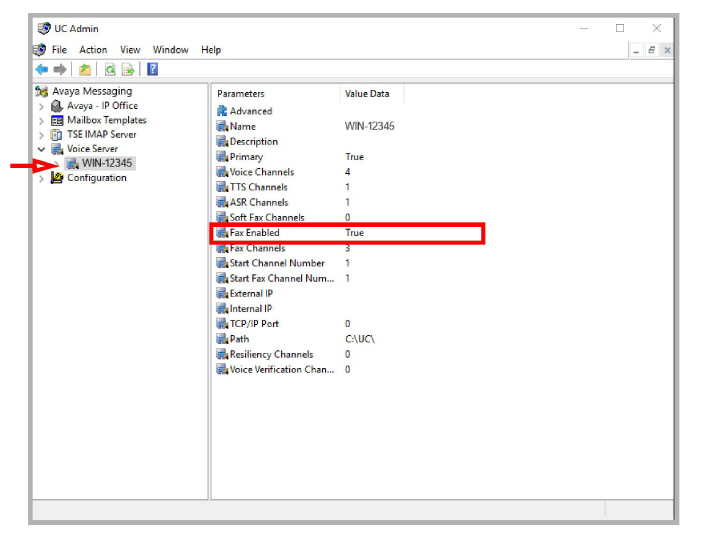The height and width of the screenshot is (539, 707).
Task: Click the Advanced parameter icon
Action: pos(222,111)
